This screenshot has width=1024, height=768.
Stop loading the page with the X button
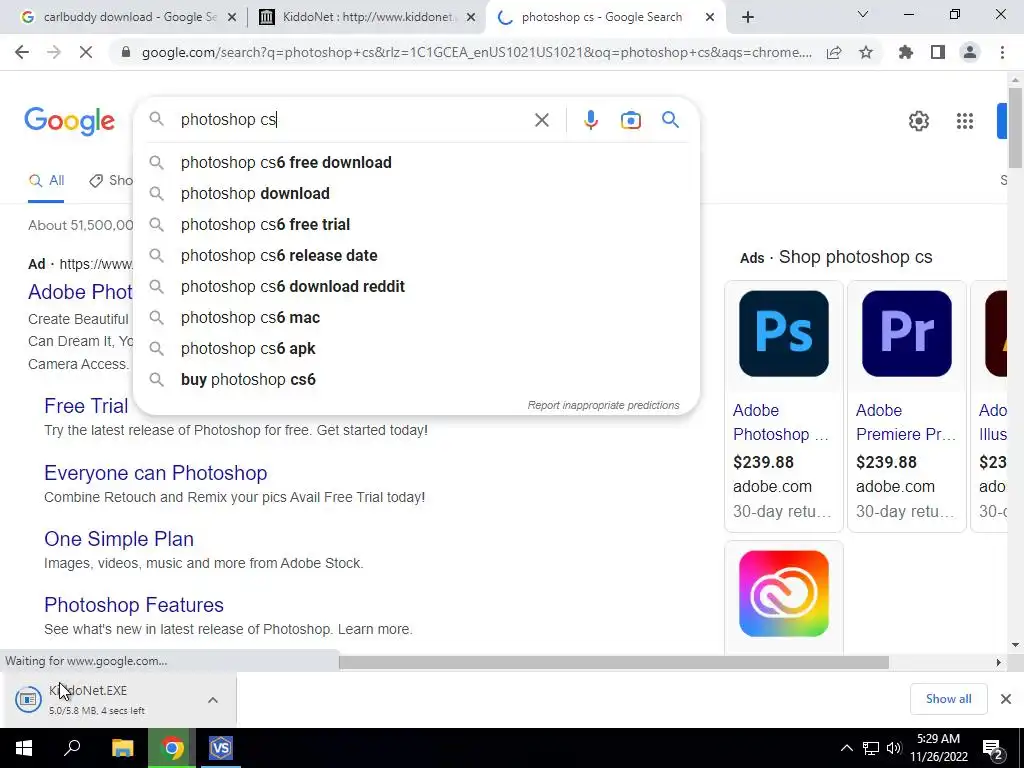click(86, 52)
